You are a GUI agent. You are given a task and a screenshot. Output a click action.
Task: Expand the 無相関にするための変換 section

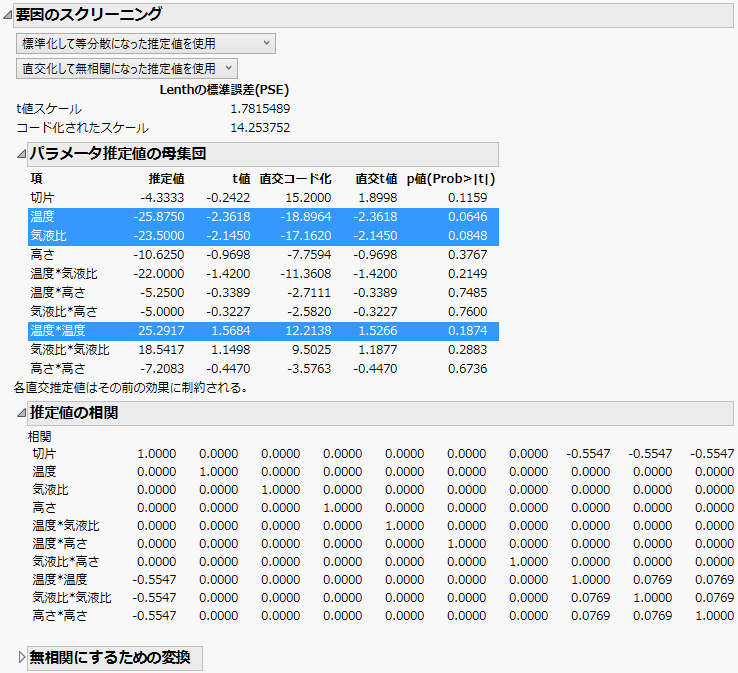point(22,657)
